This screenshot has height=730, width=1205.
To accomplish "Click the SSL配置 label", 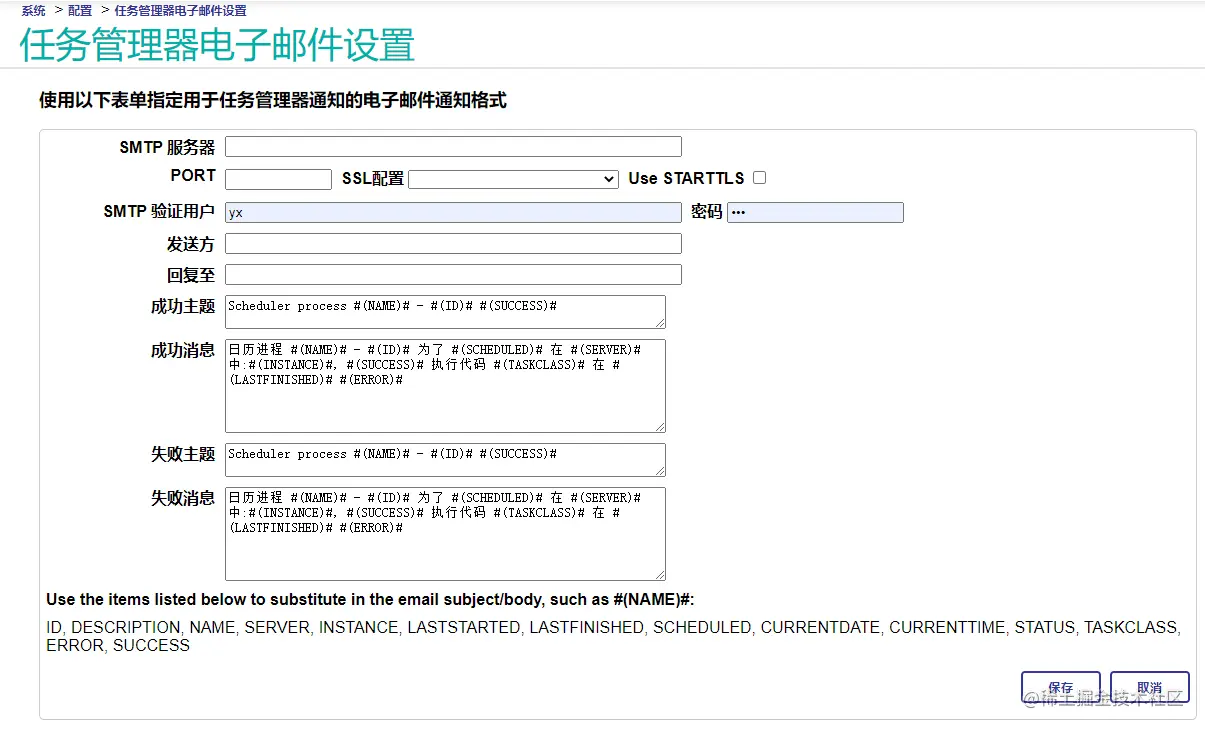I will point(373,179).
